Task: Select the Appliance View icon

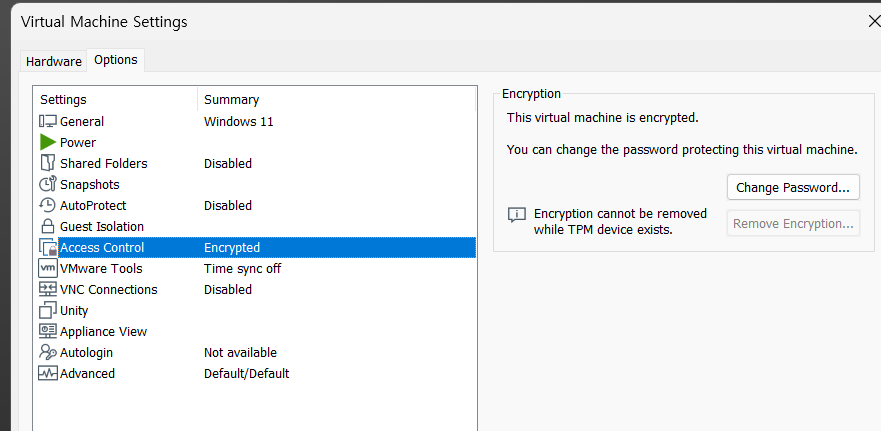Action: click(x=48, y=332)
